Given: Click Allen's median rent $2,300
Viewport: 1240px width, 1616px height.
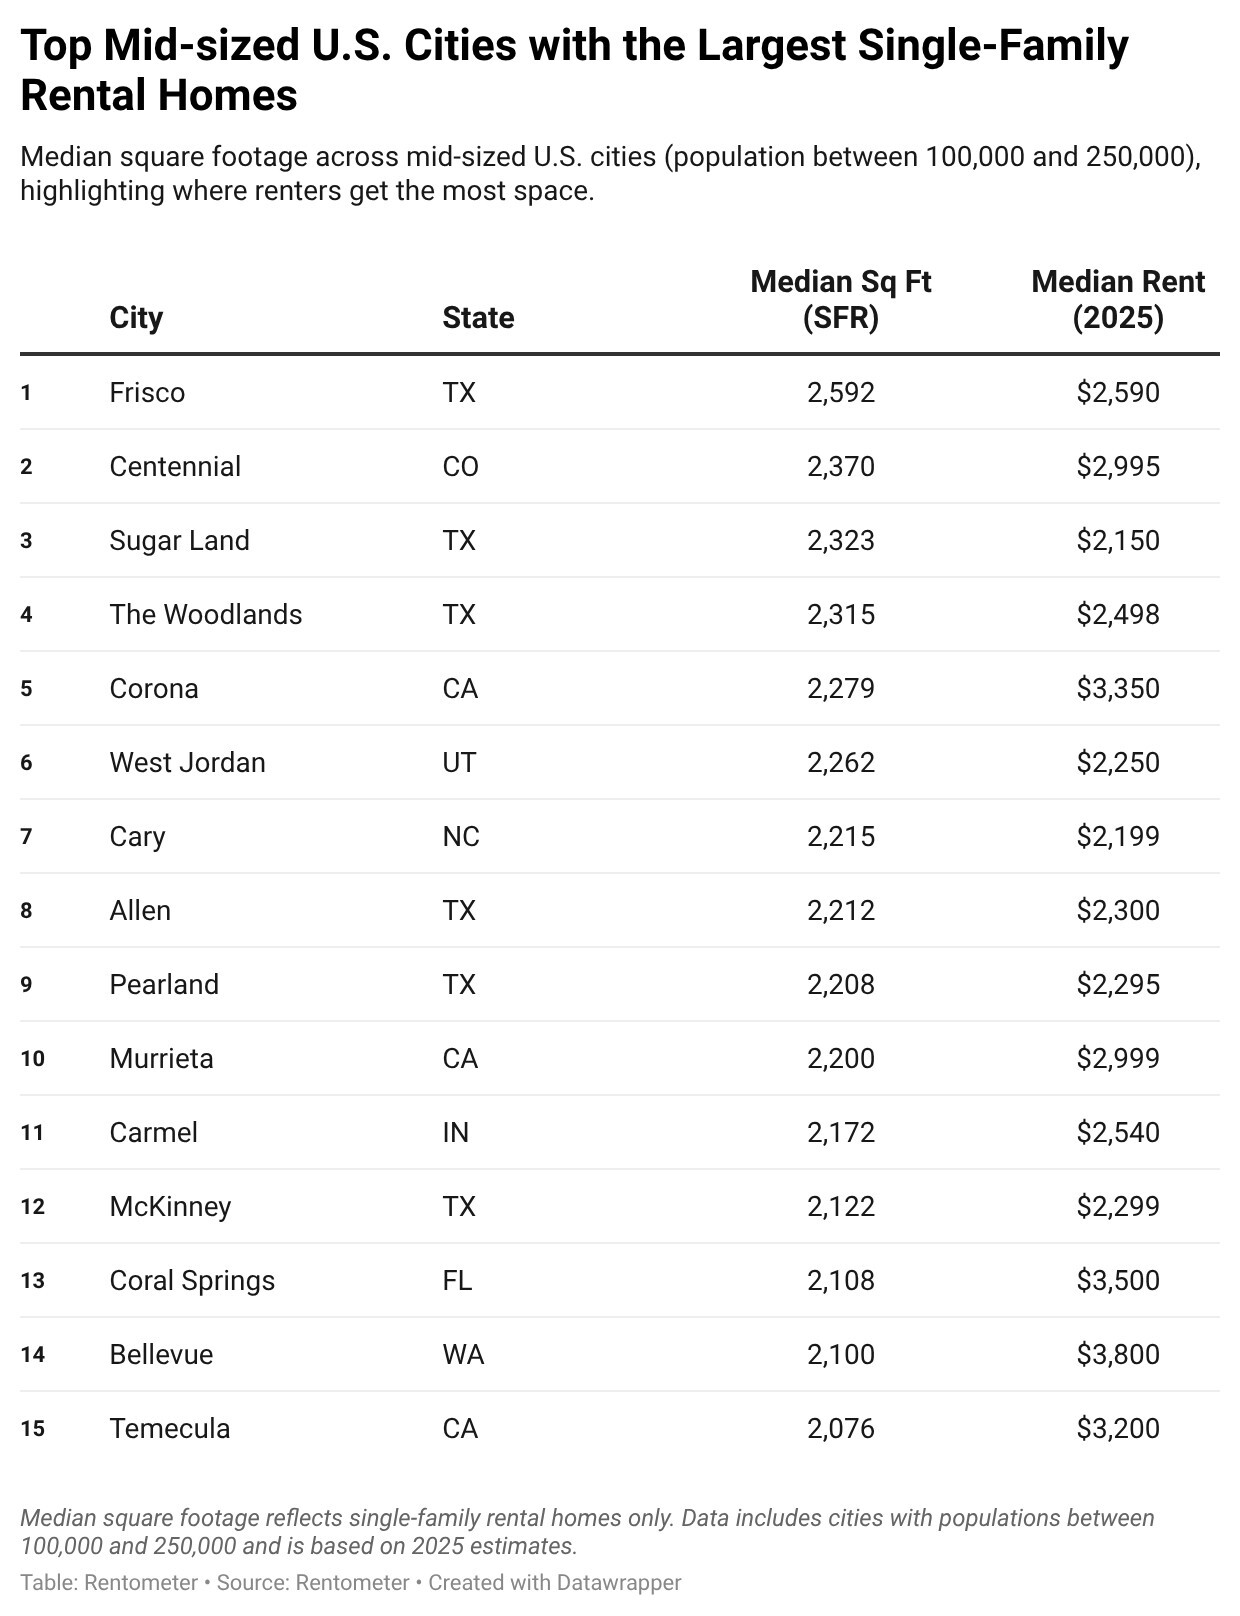Looking at the screenshot, I should [x=1118, y=910].
